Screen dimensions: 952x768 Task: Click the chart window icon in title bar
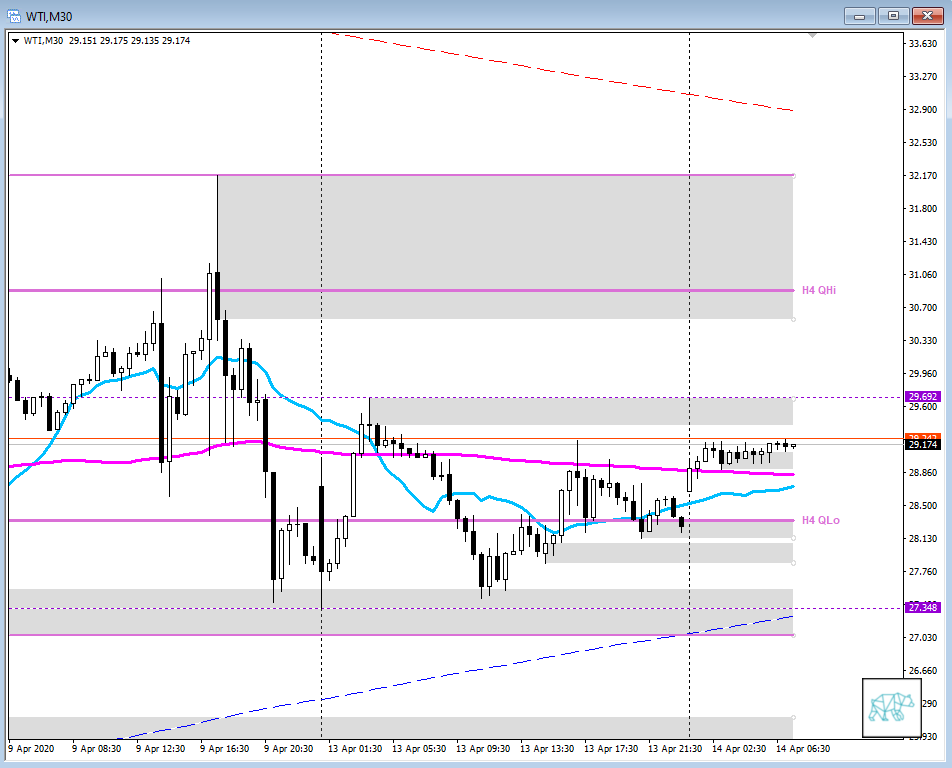click(x=14, y=16)
